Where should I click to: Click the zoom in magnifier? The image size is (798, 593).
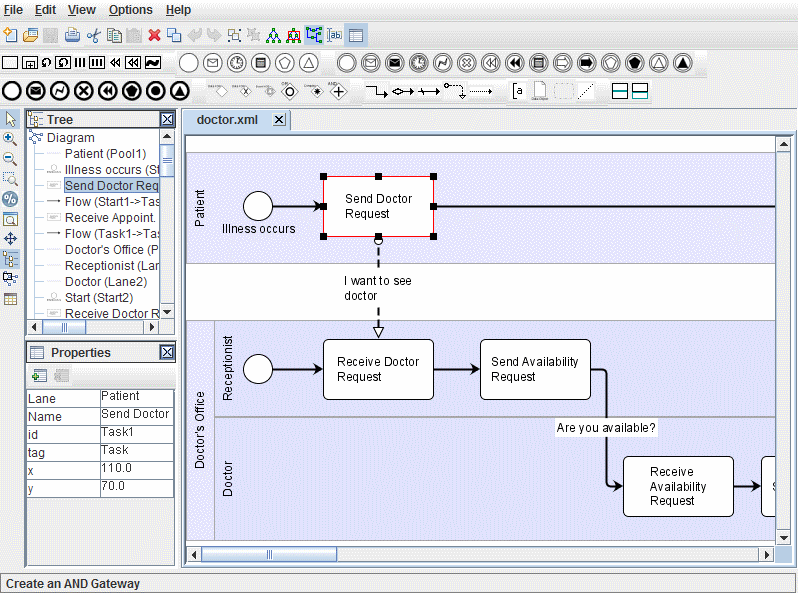(10, 139)
